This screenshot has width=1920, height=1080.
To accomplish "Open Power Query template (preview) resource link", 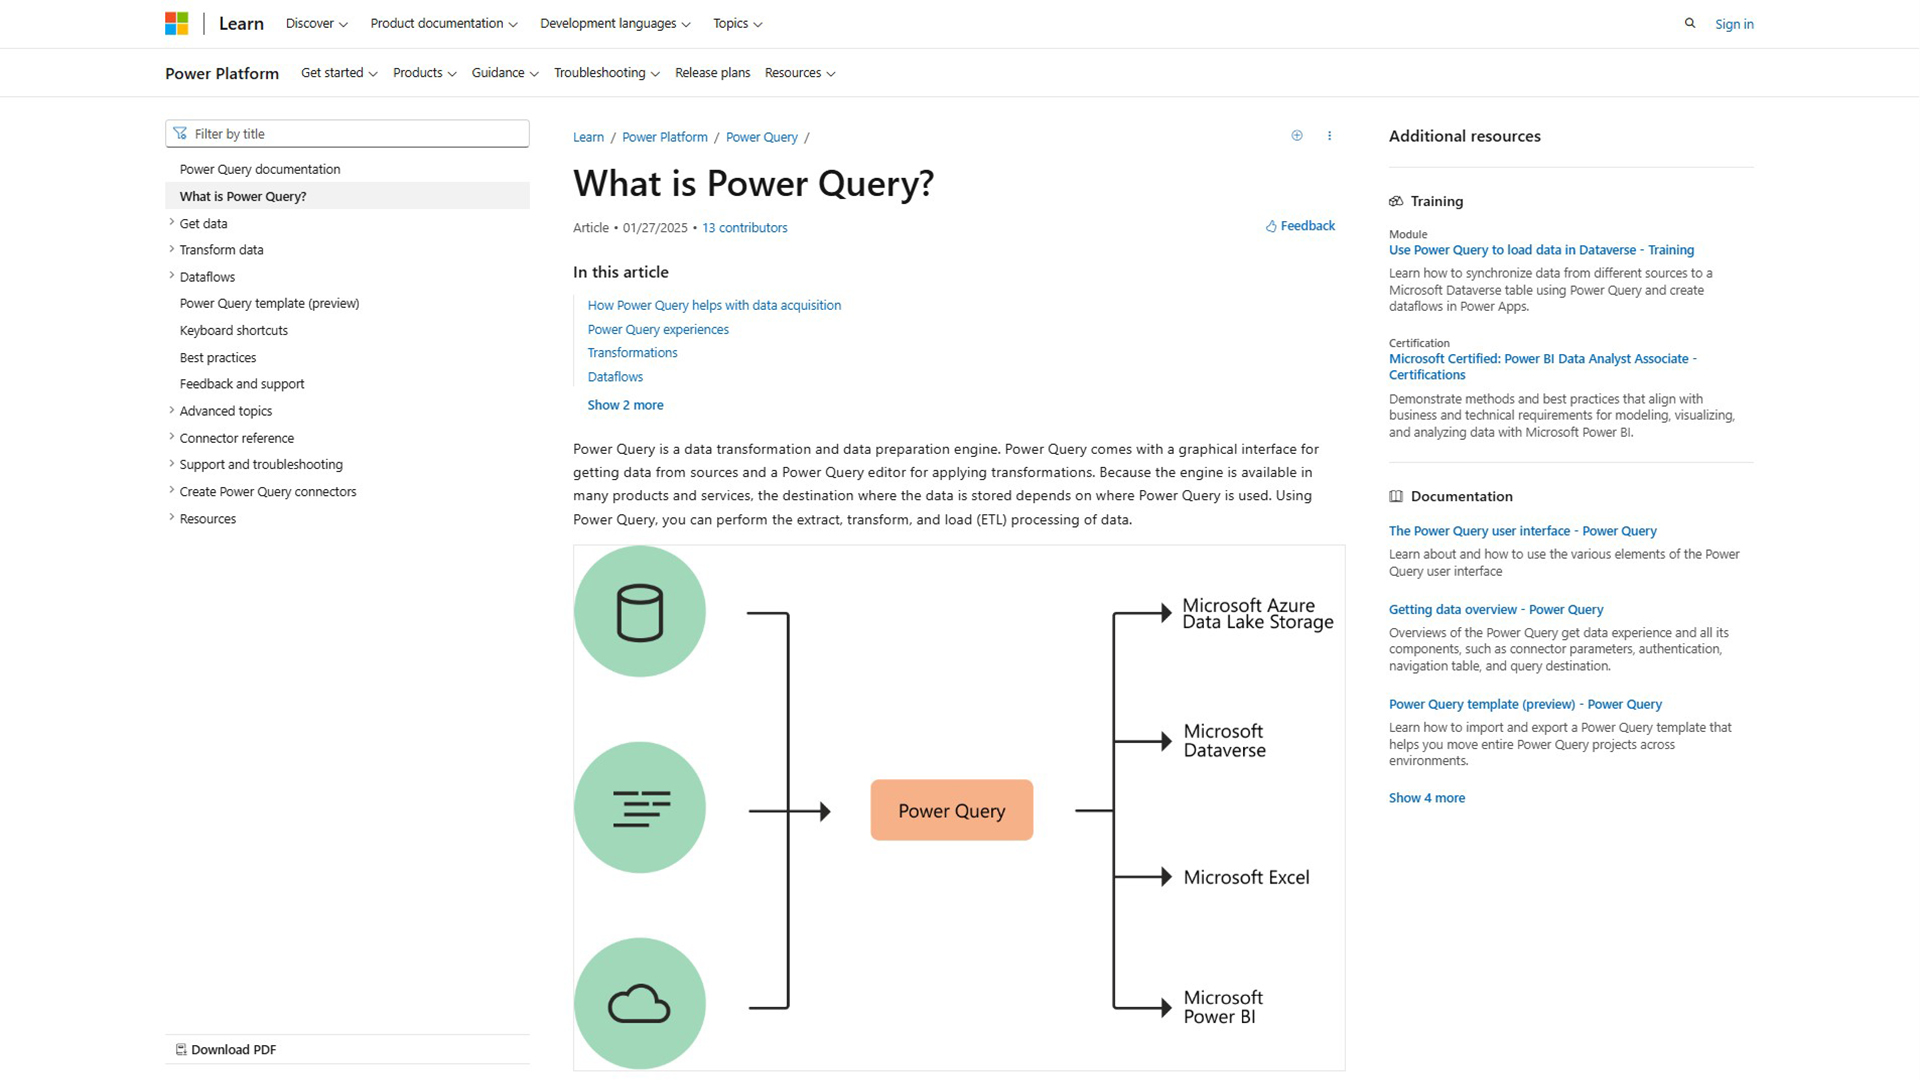I will point(1525,704).
